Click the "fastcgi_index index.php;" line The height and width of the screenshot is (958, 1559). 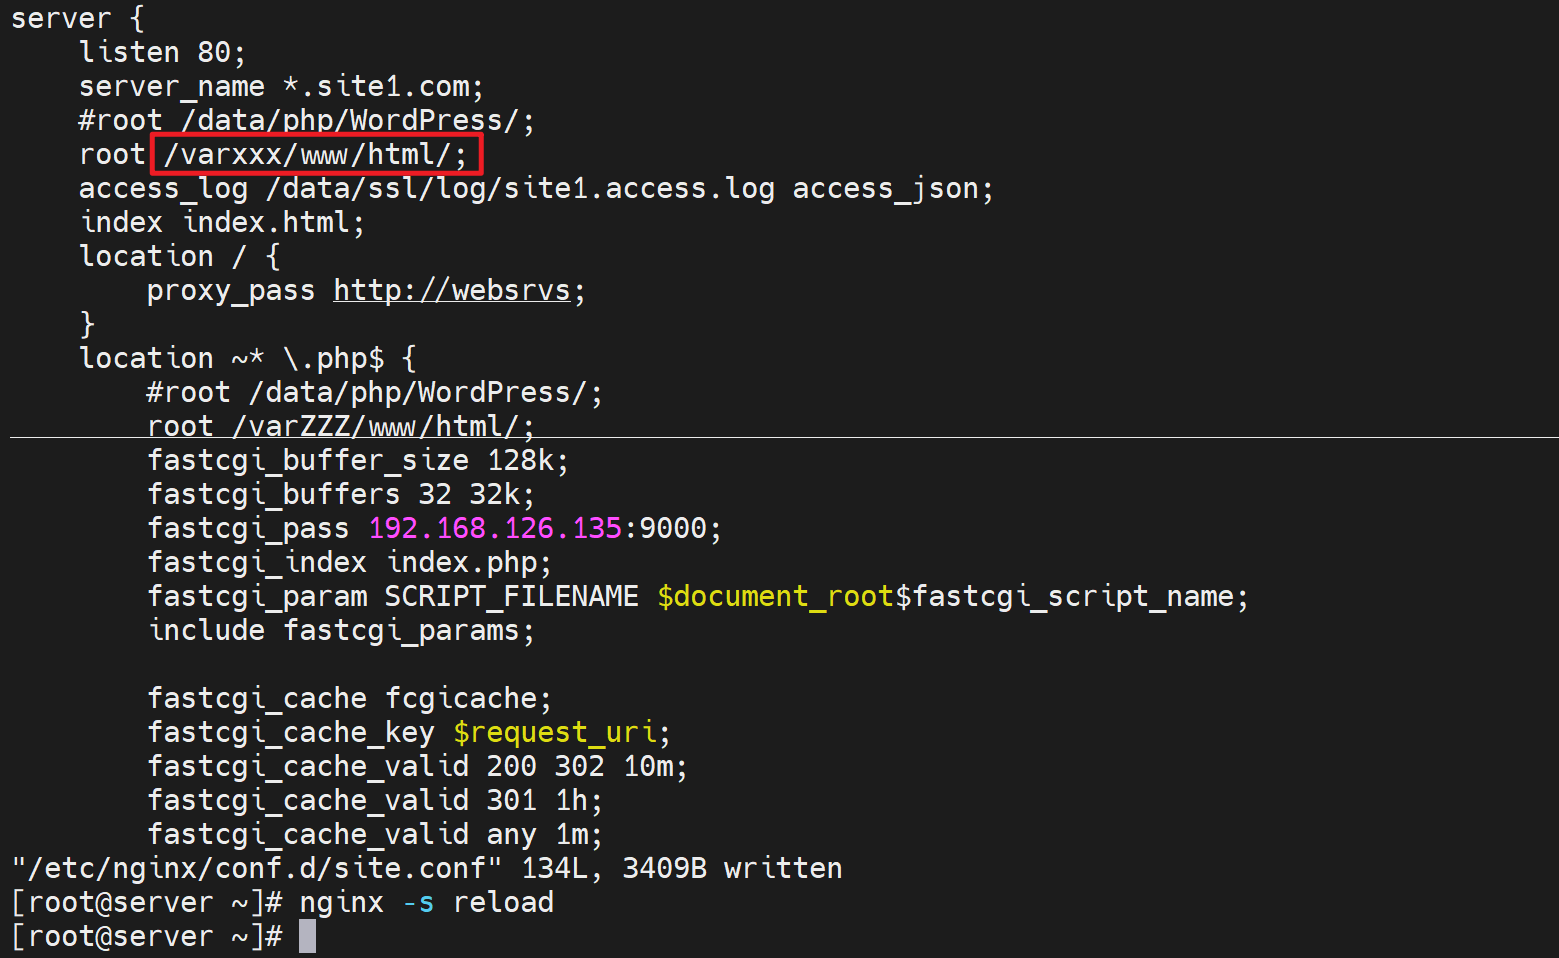(x=349, y=563)
